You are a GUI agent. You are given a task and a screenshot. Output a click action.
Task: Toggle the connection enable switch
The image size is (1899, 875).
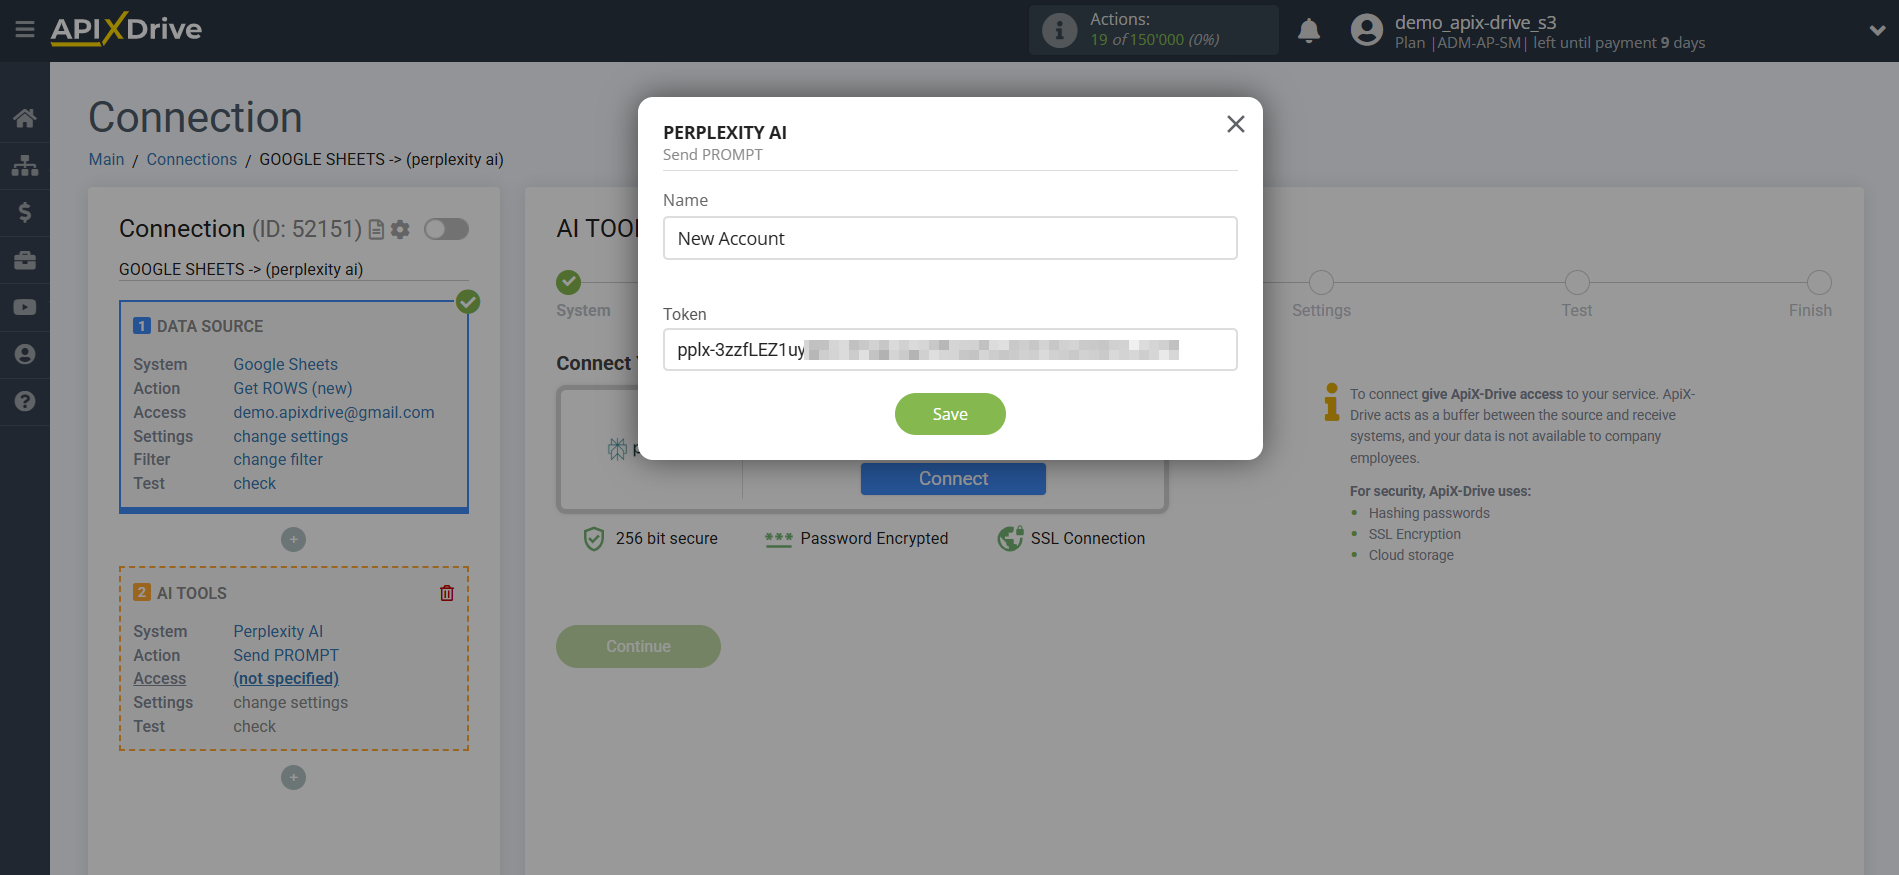tap(446, 229)
